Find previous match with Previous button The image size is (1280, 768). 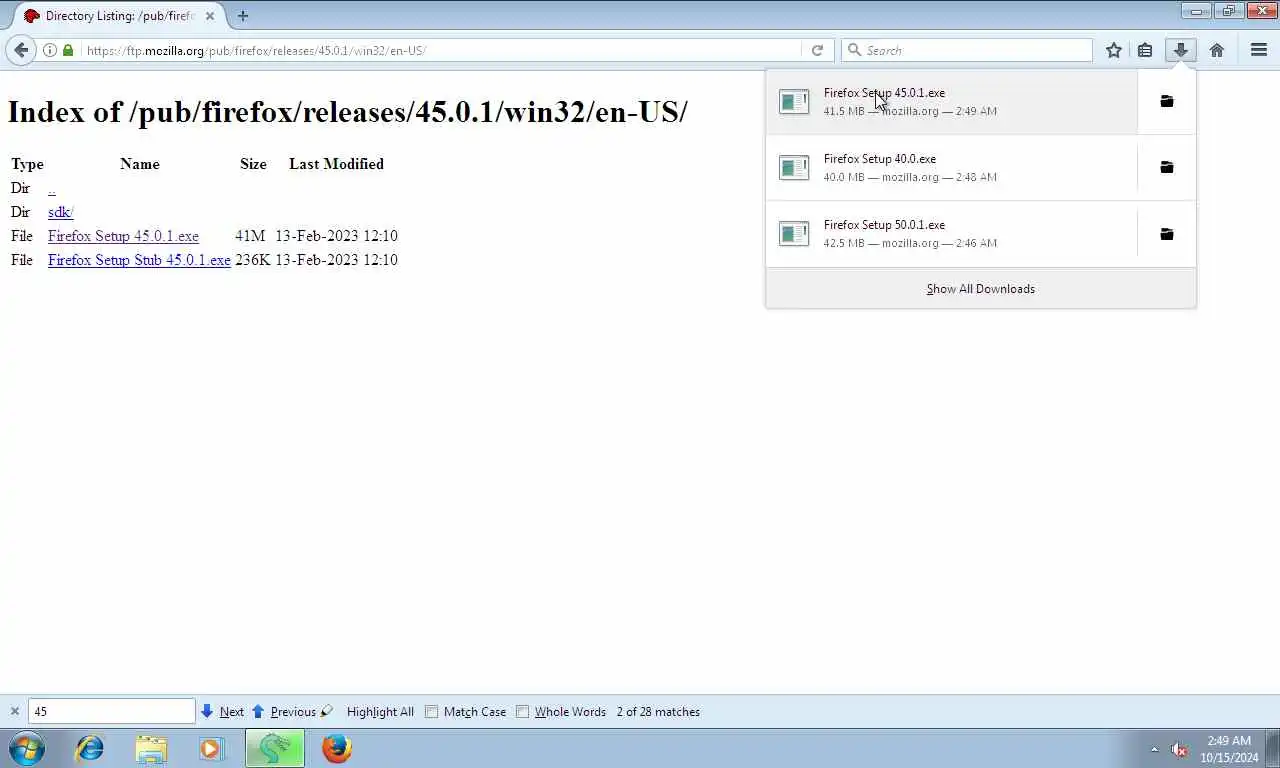pyautogui.click(x=284, y=712)
